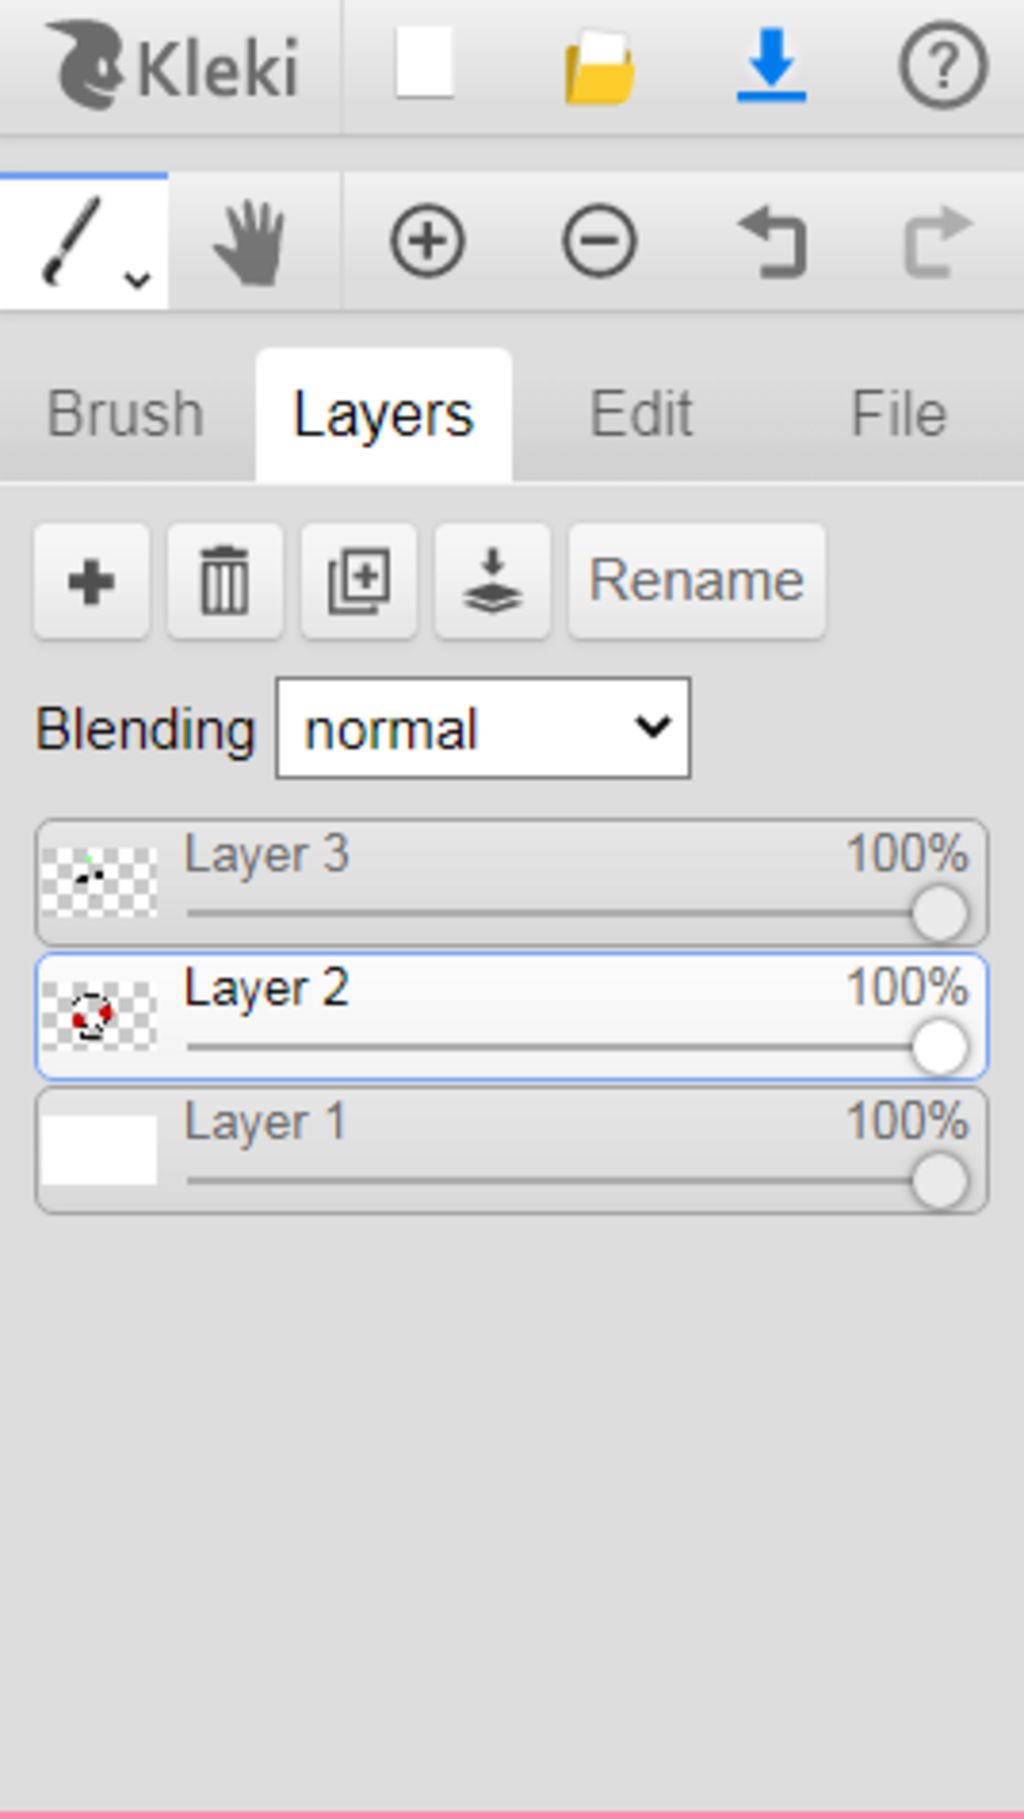This screenshot has height=1819, width=1024.
Task: Download the image via the blue arrow
Action: coord(771,66)
